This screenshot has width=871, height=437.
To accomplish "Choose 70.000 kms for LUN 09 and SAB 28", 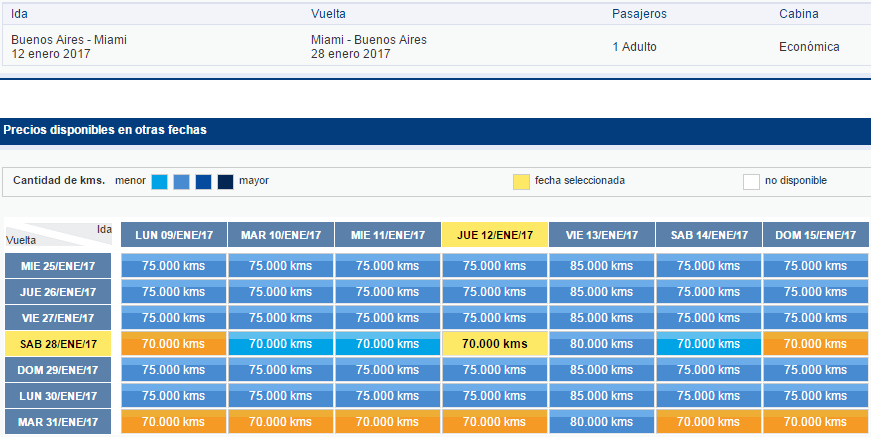I will 173,344.
